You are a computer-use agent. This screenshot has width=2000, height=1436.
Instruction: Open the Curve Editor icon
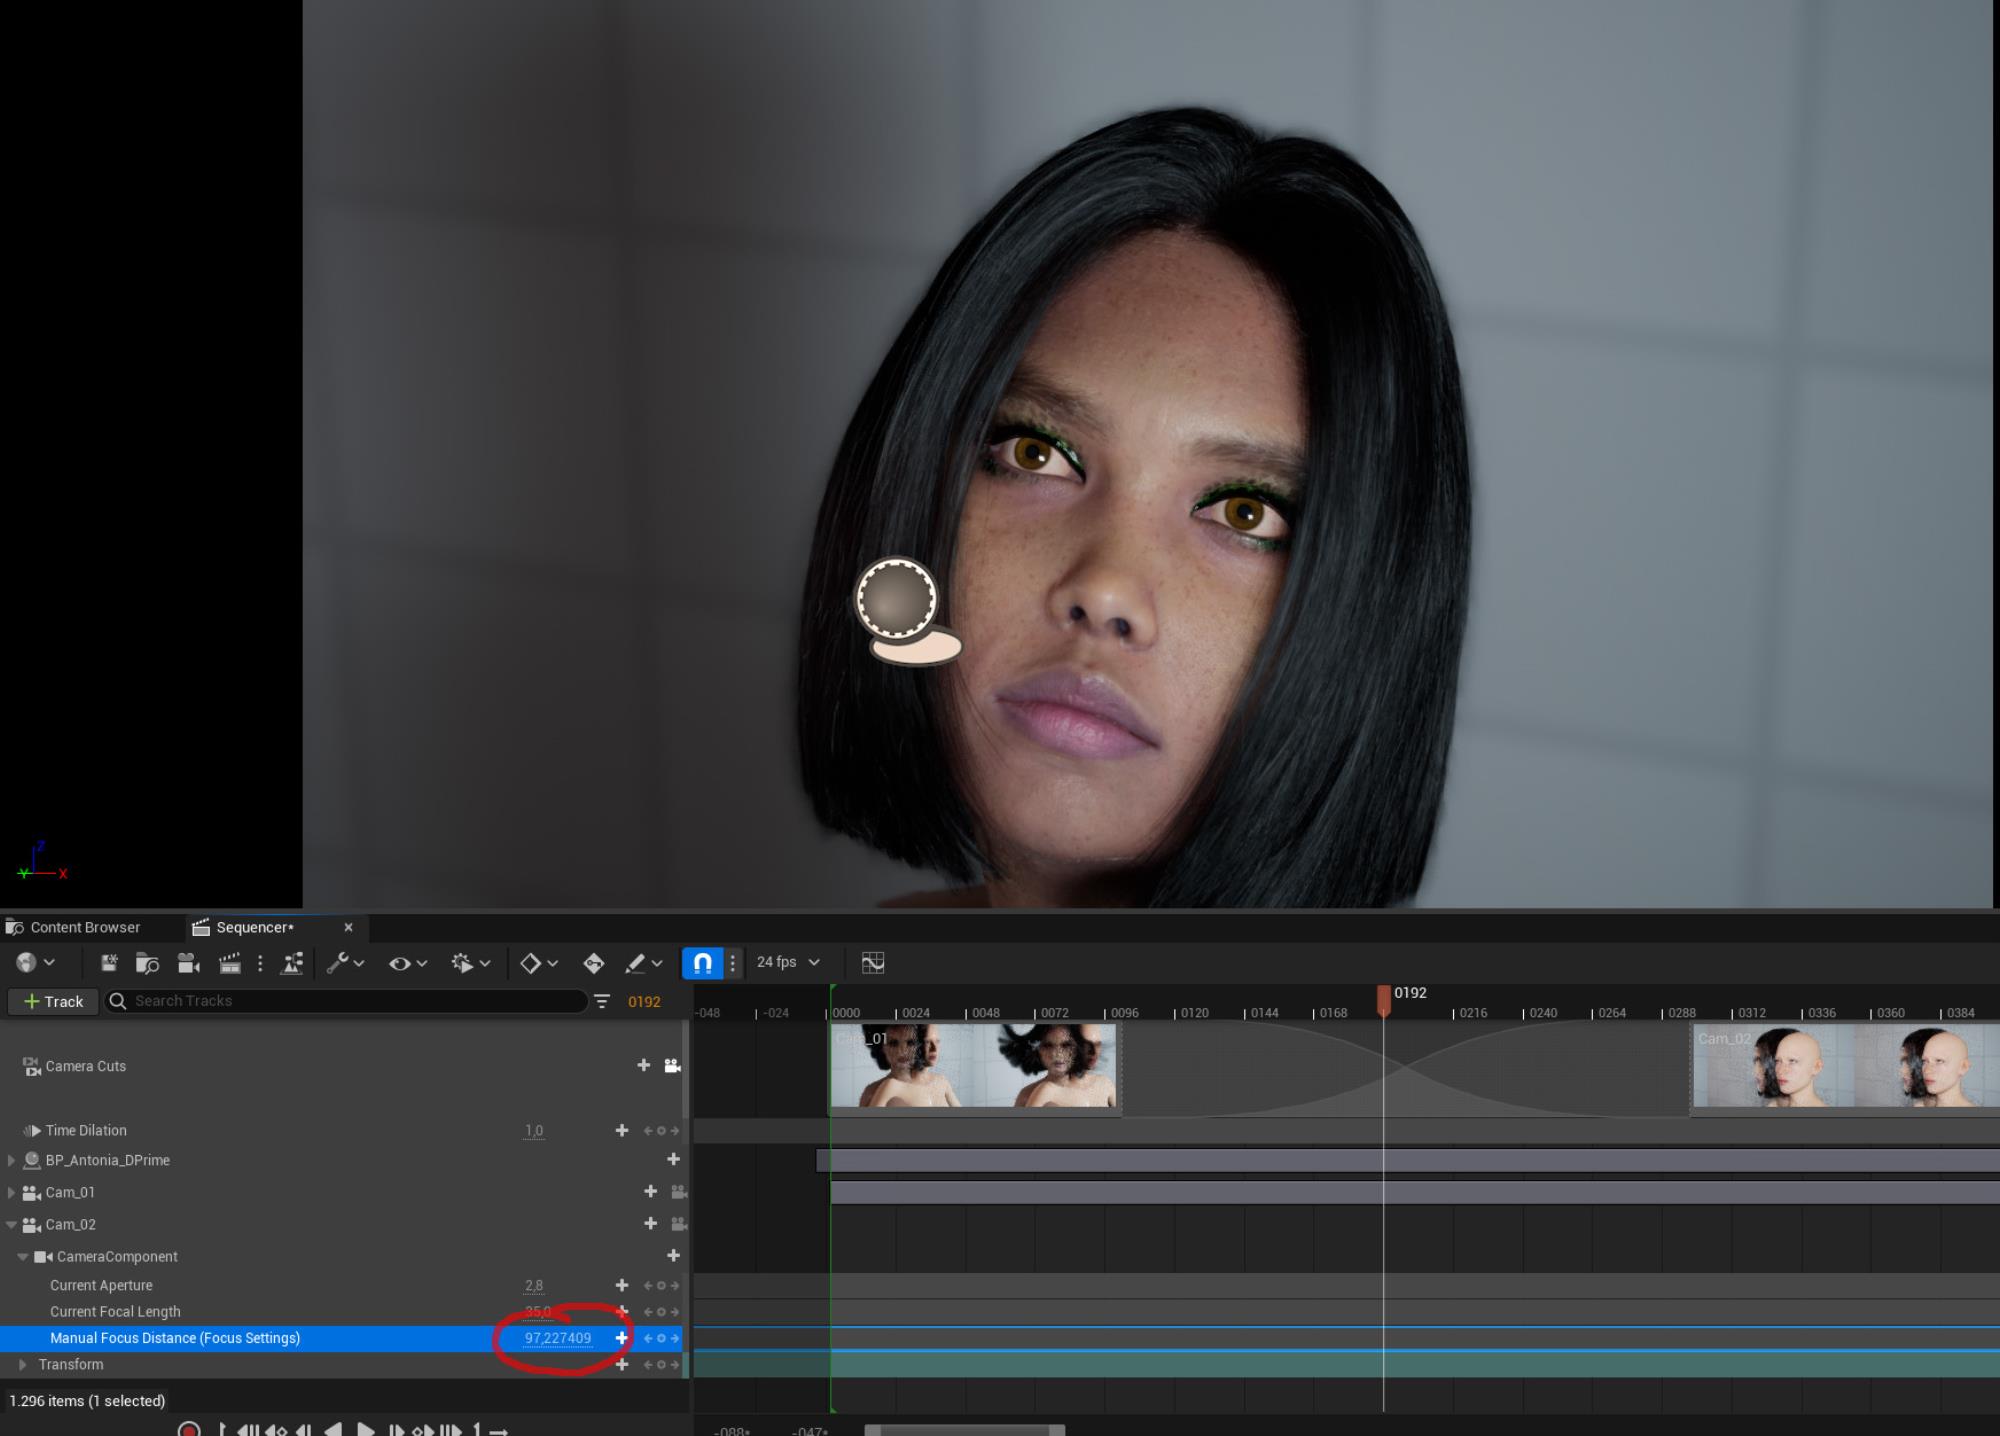873,963
